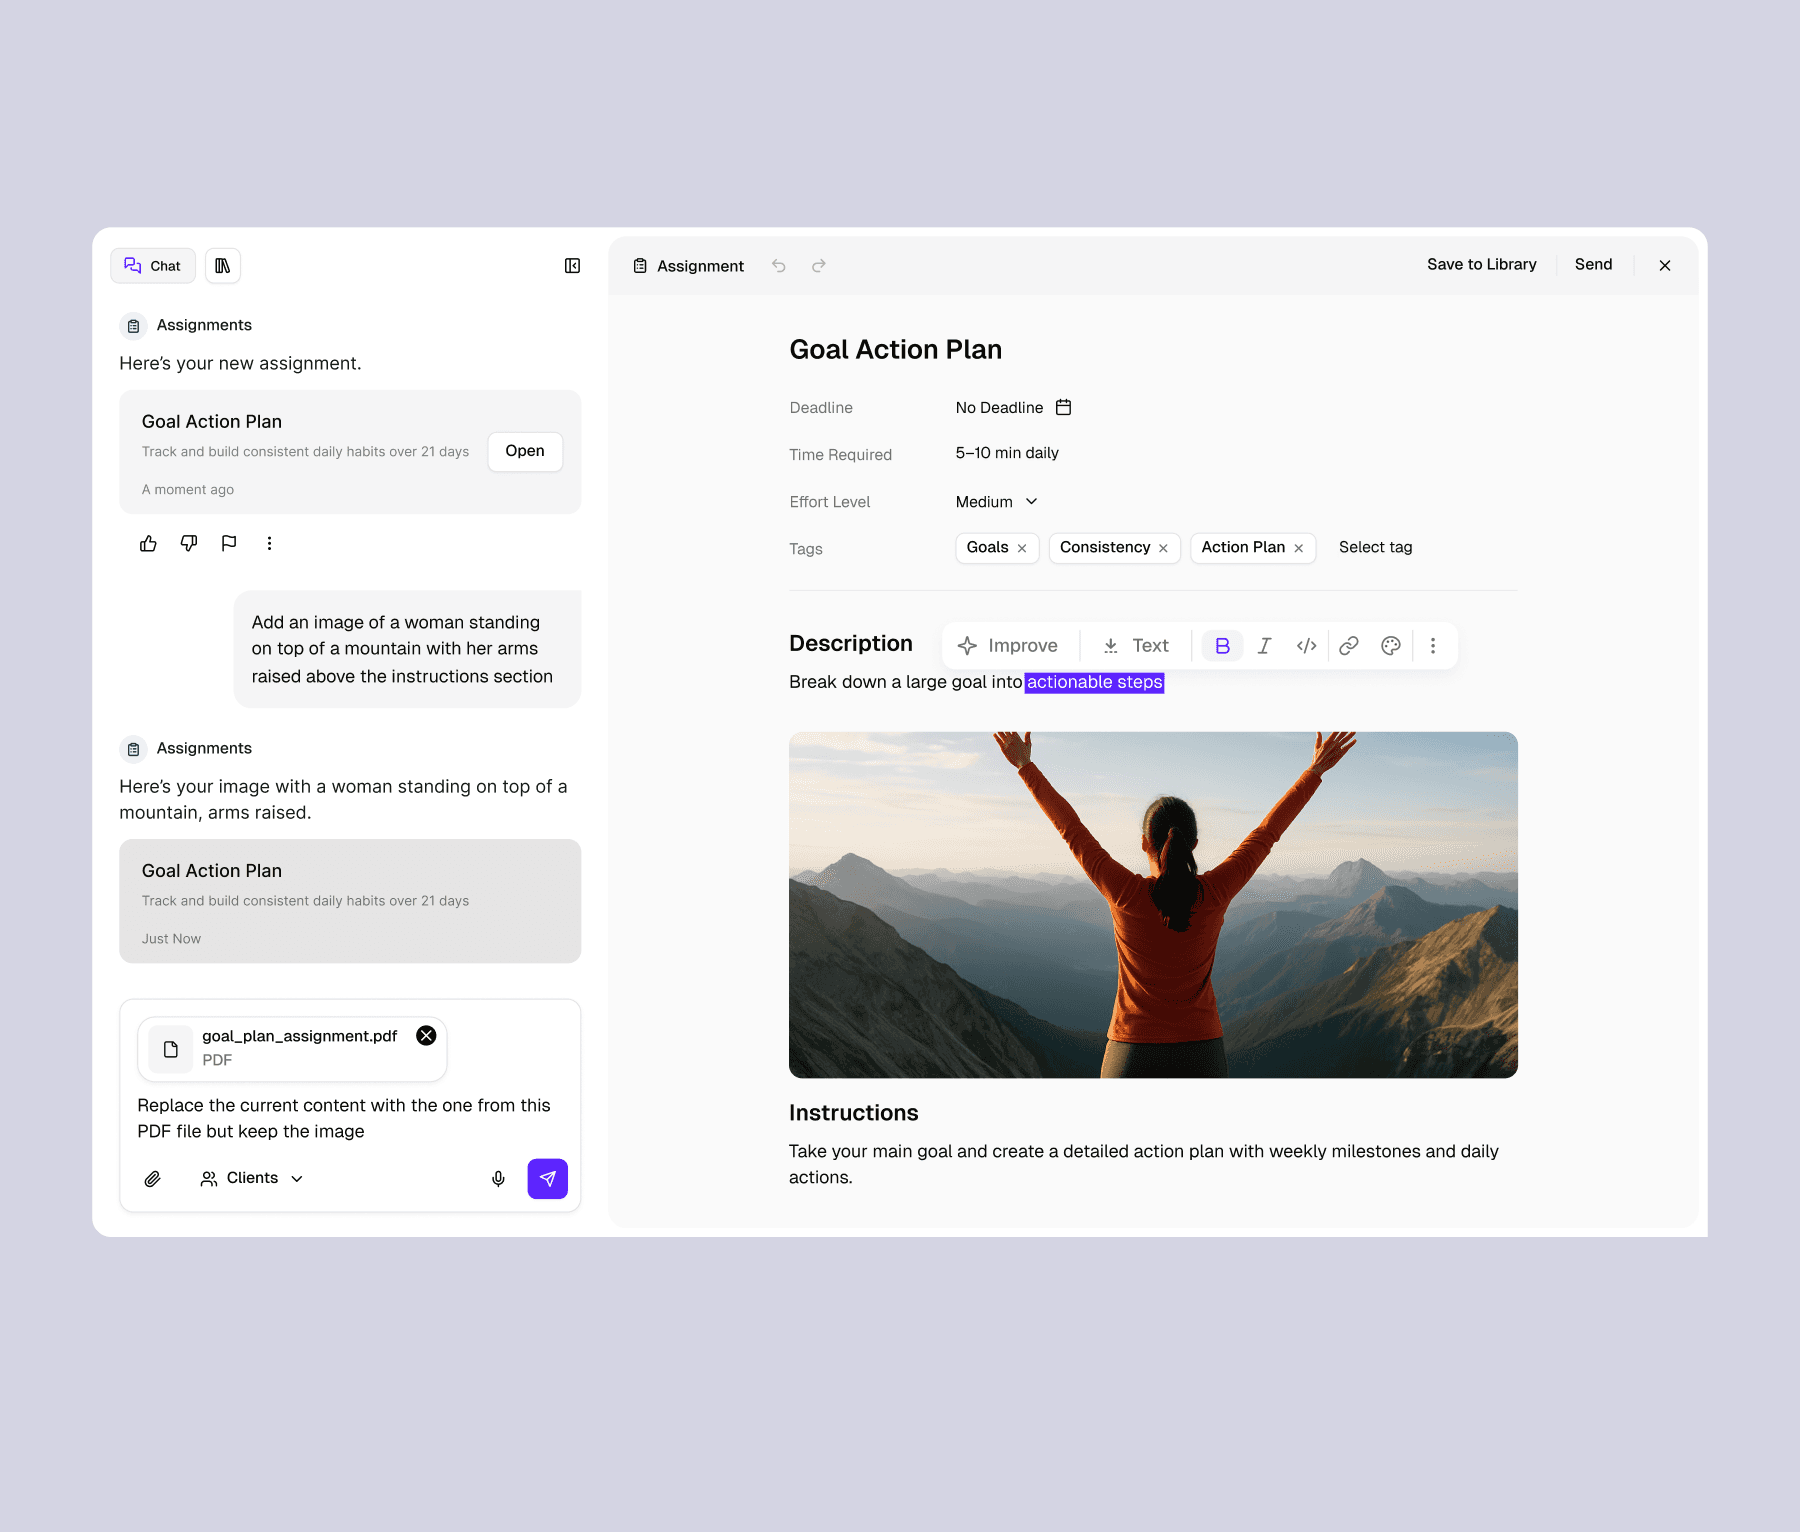Send the chat message
The width and height of the screenshot is (1800, 1532).
coord(548,1179)
